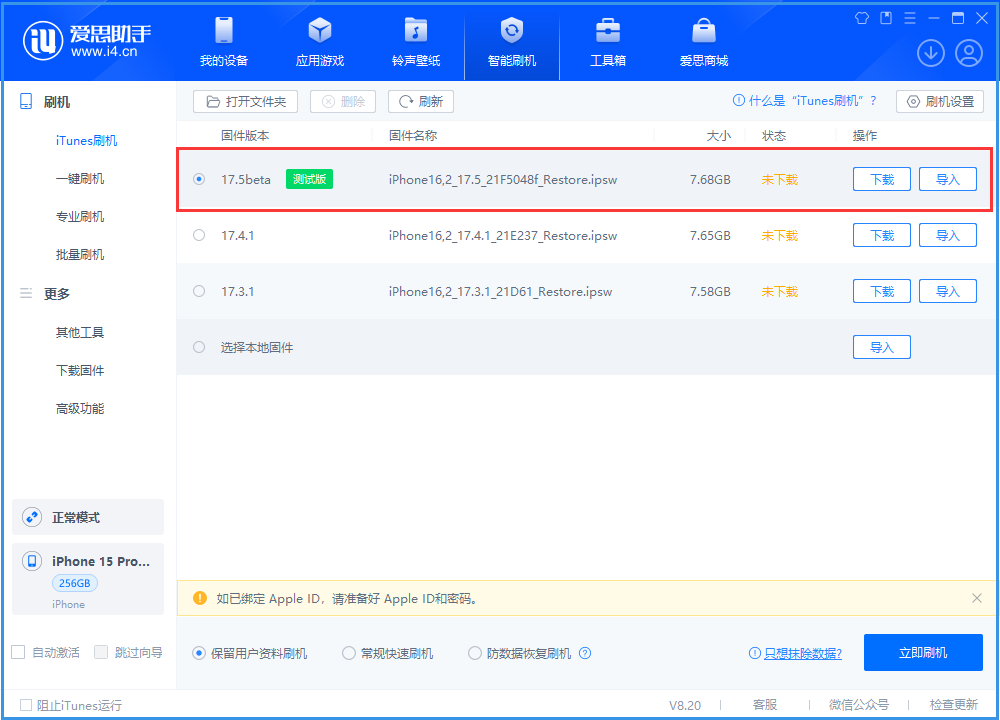Image resolution: width=1000 pixels, height=720 pixels.
Task: Click the 立即刷机 flash button
Action: (x=922, y=652)
